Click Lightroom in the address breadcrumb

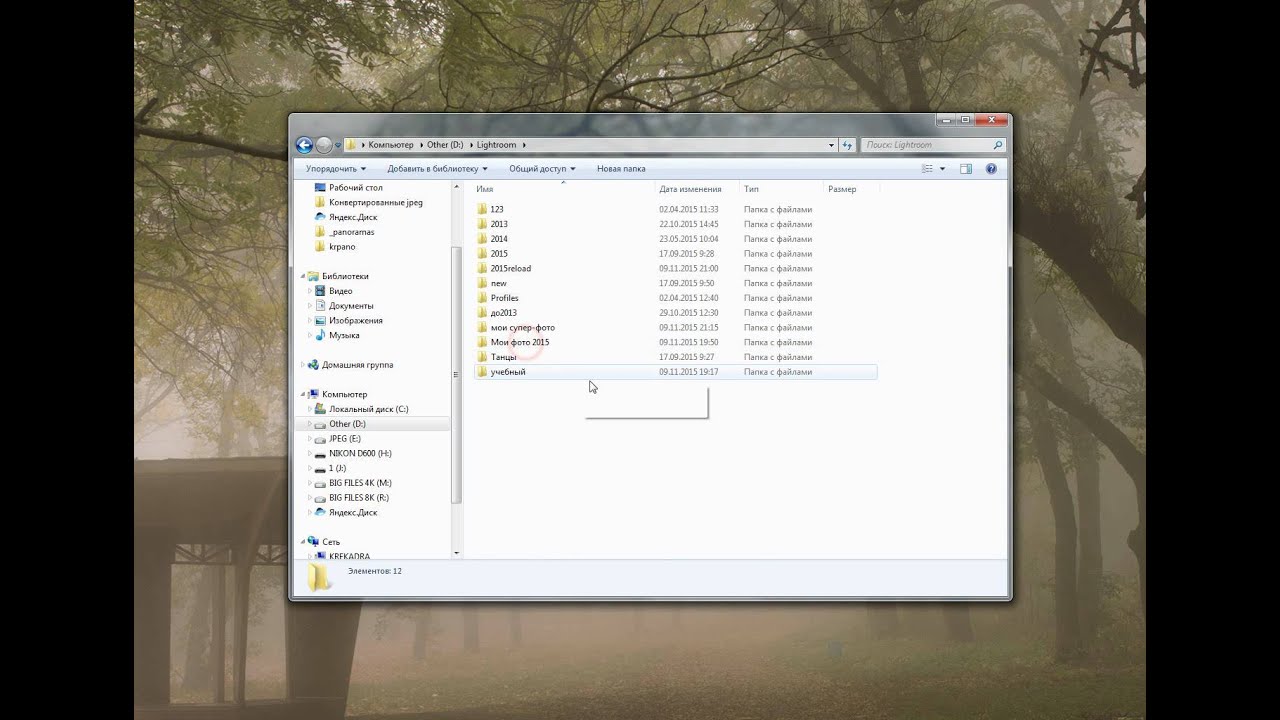(495, 145)
